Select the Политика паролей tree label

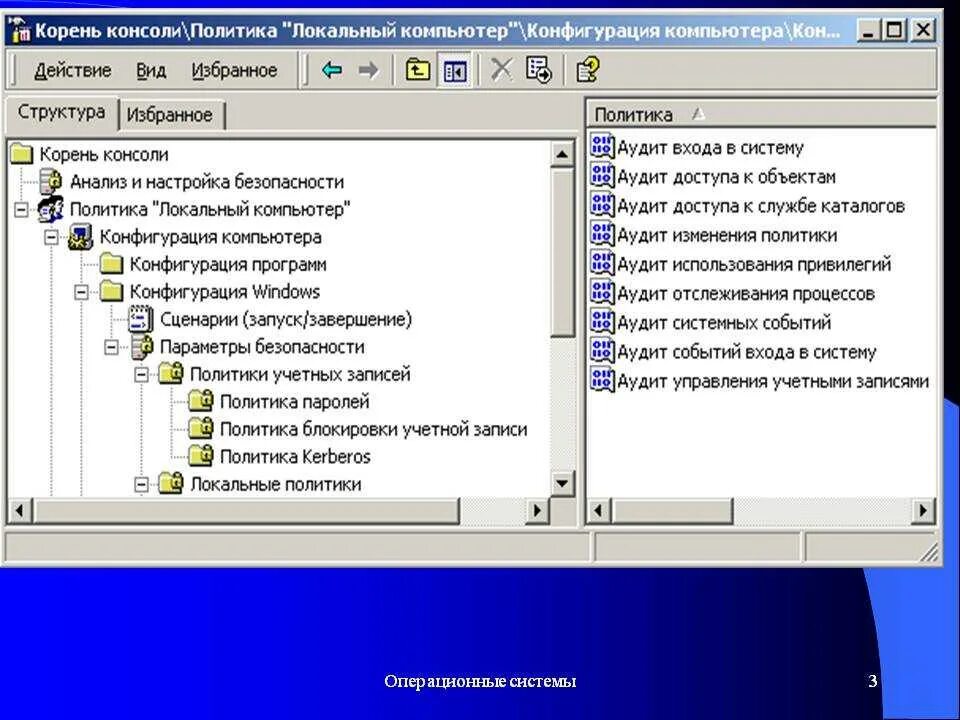coord(294,402)
